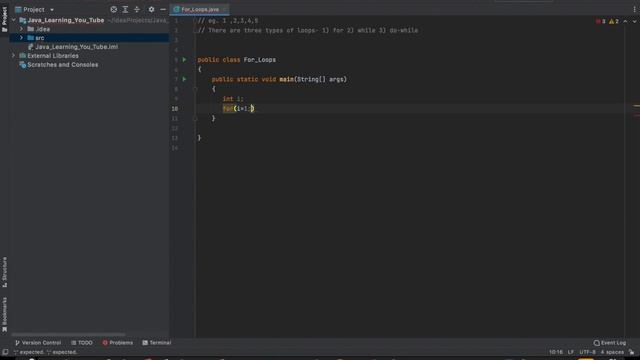Click fold marker at main method closing brace

(x=195, y=118)
